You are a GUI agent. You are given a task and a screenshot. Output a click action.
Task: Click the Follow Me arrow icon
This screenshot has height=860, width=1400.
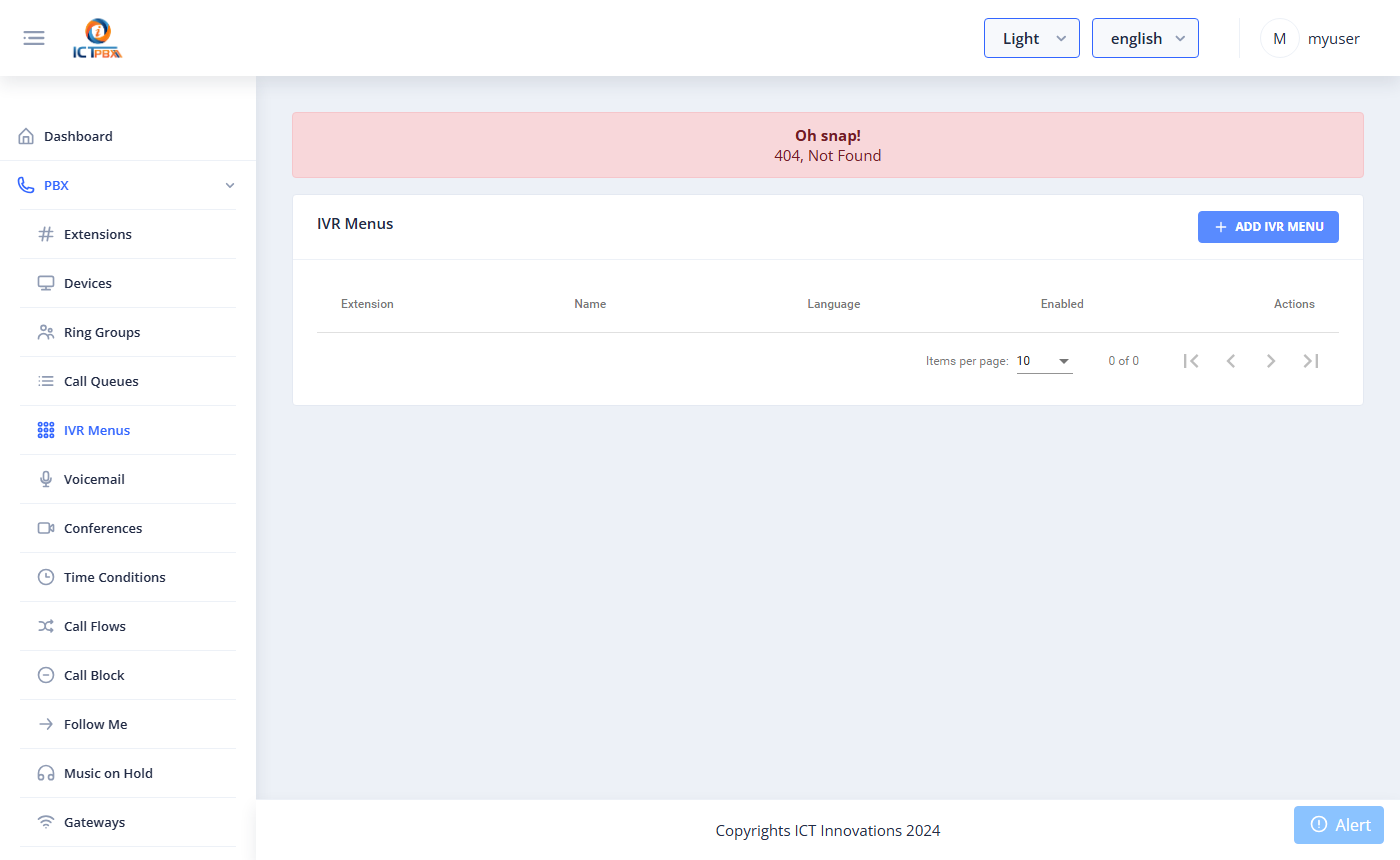(46, 724)
